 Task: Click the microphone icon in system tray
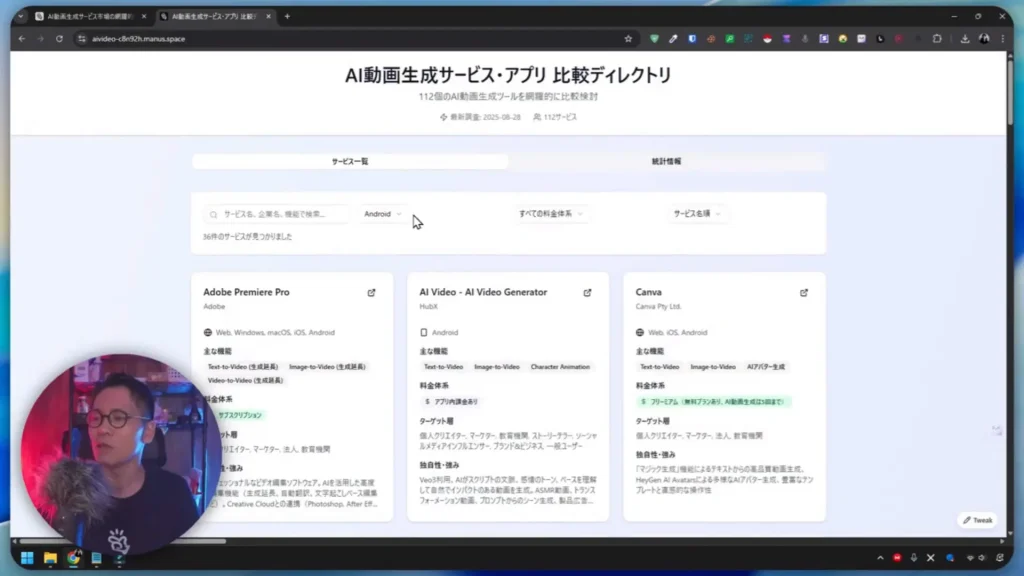click(914, 558)
